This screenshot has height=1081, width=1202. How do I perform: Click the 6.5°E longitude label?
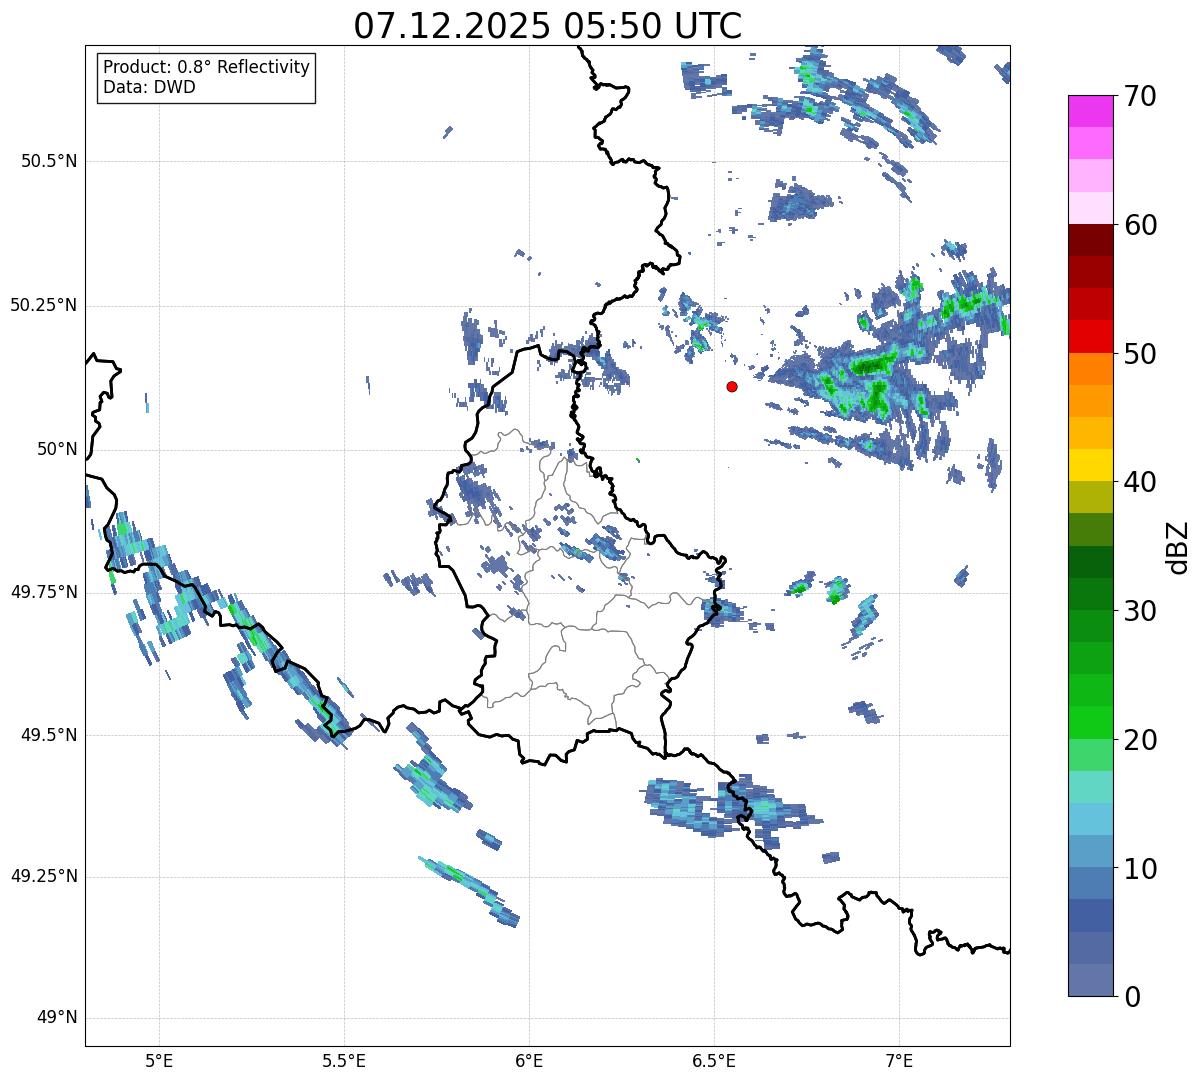714,1060
